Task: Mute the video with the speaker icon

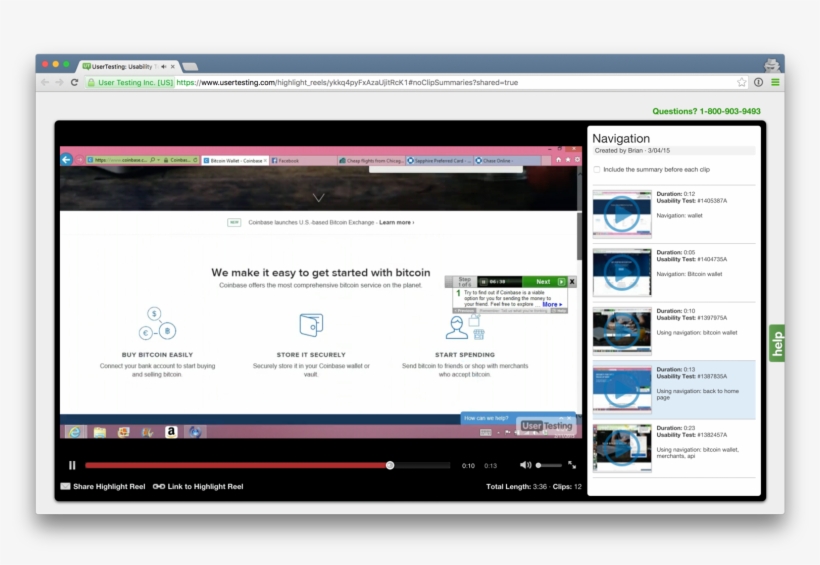Action: click(525, 465)
